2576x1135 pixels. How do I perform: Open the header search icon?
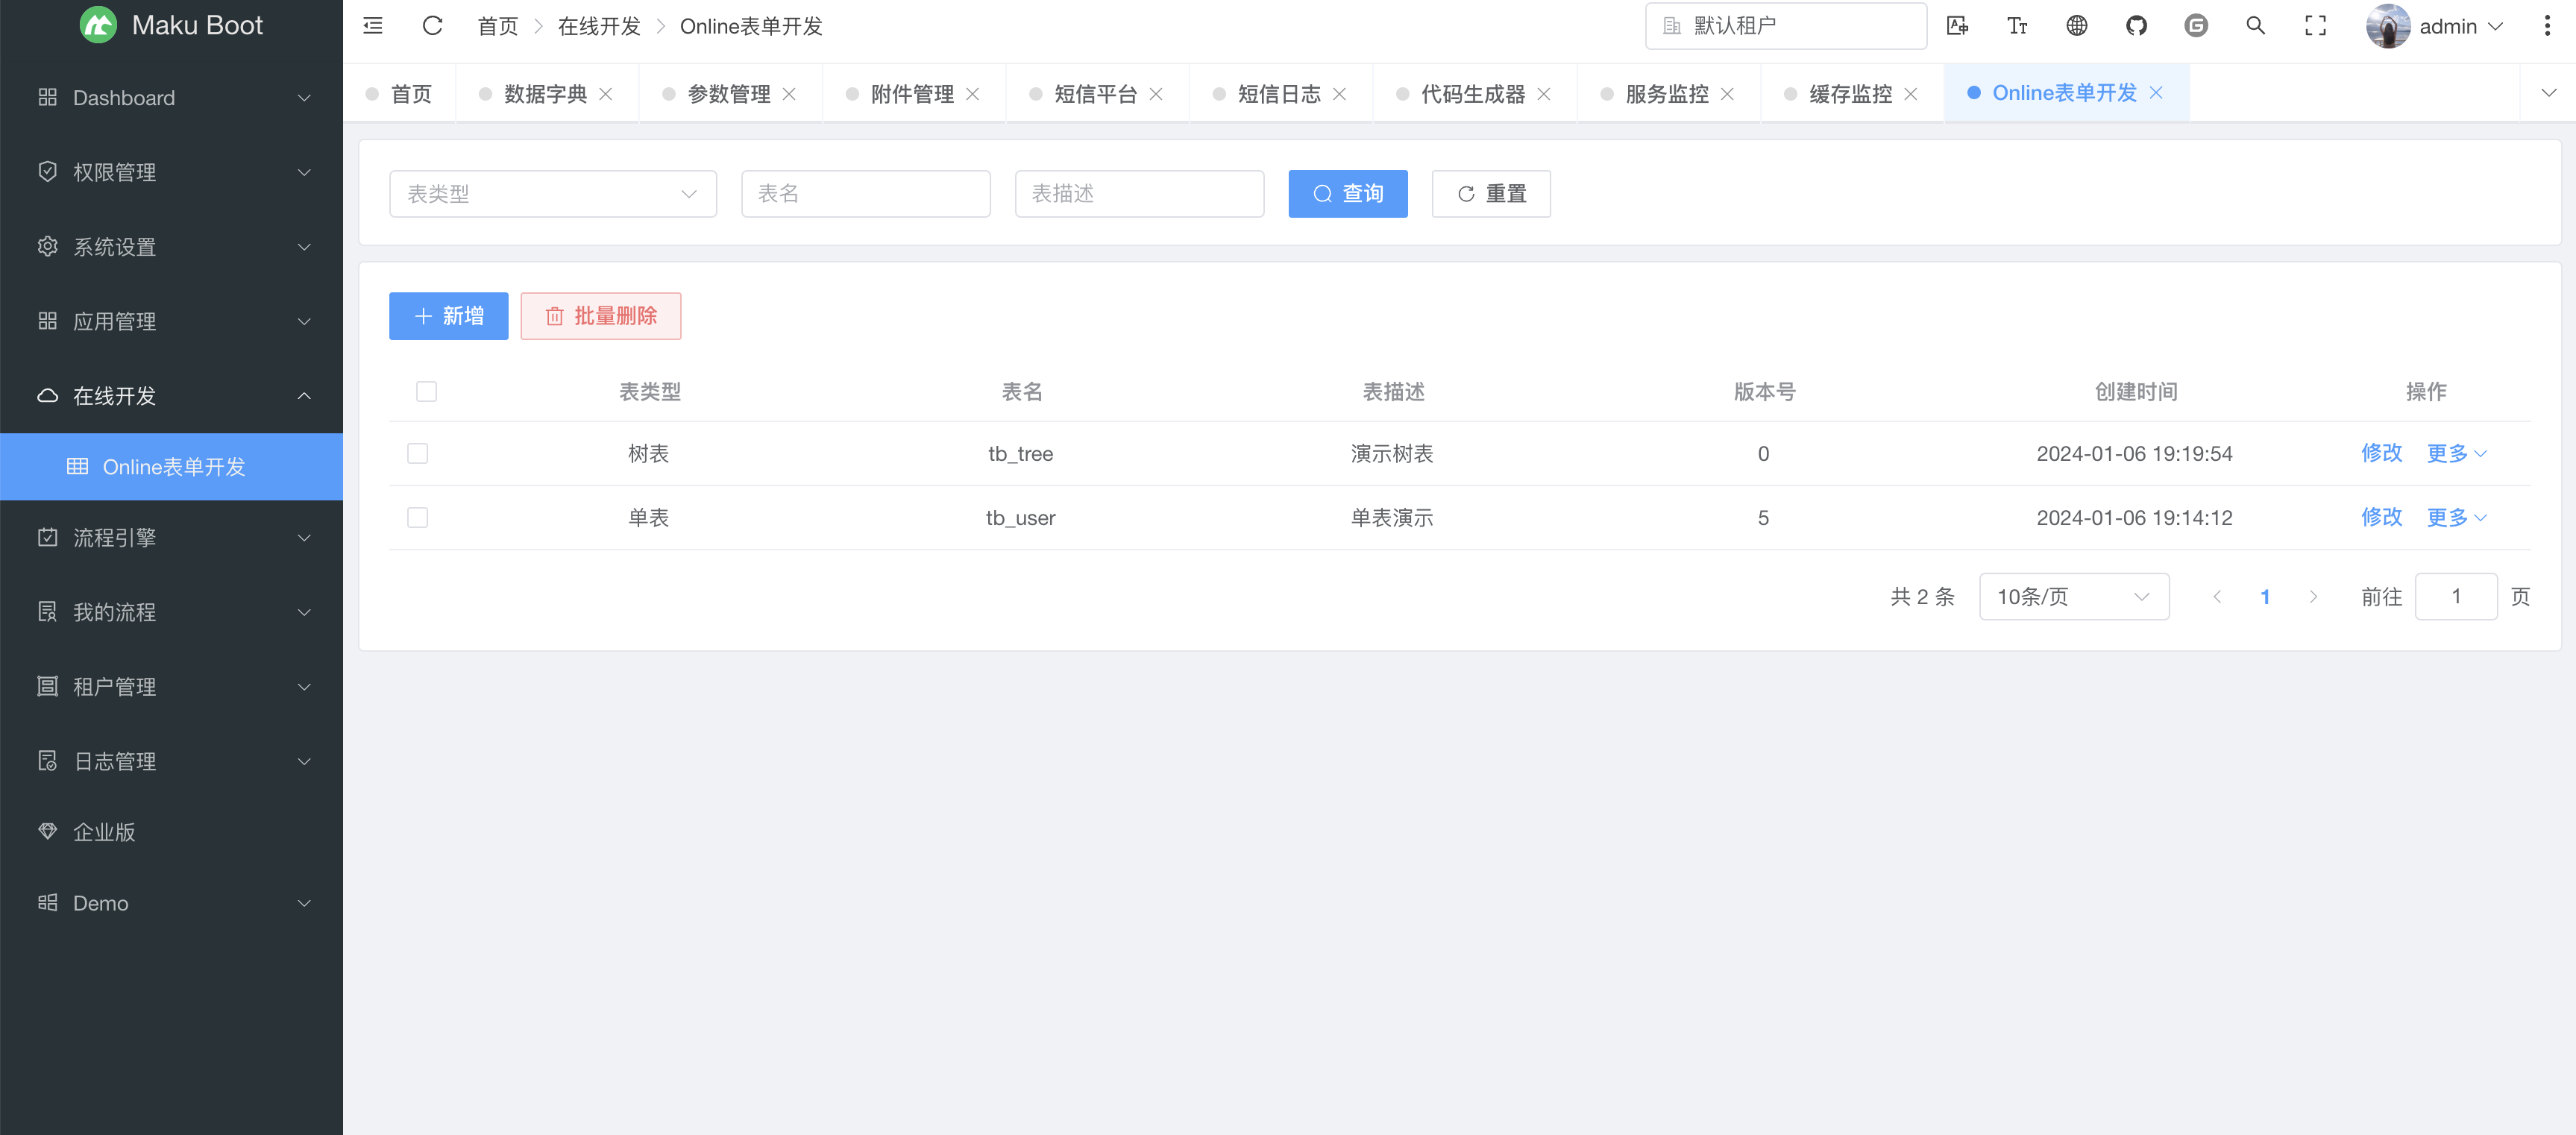click(2255, 26)
